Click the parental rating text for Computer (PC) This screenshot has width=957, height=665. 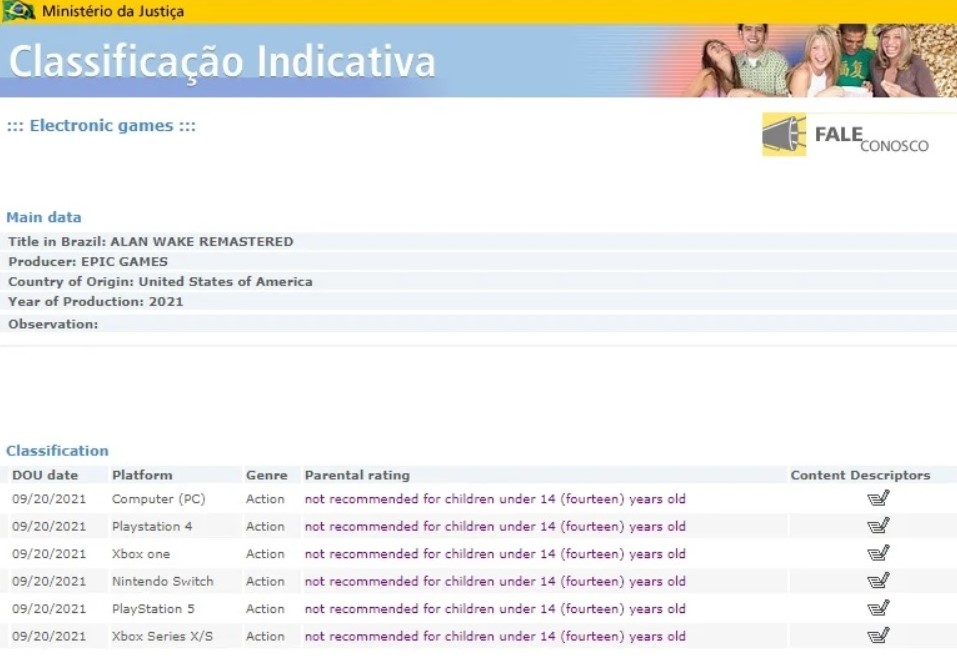[495, 499]
